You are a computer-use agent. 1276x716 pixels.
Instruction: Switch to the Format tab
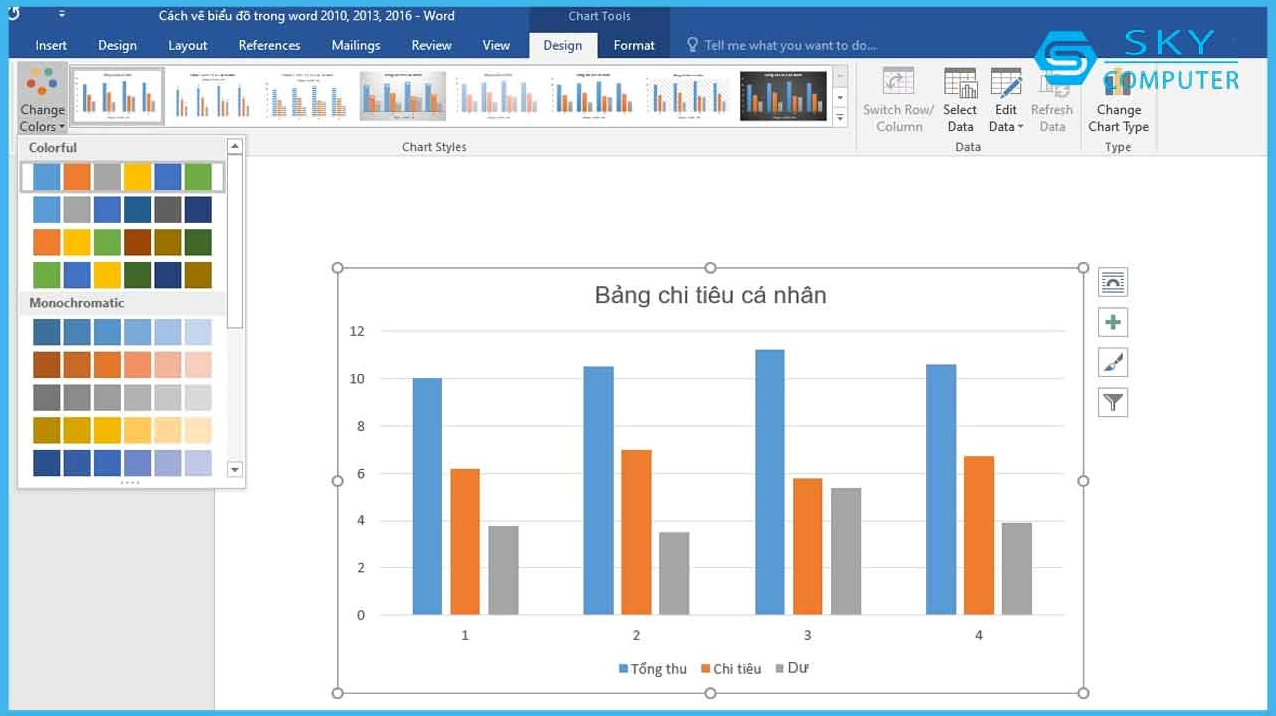634,45
